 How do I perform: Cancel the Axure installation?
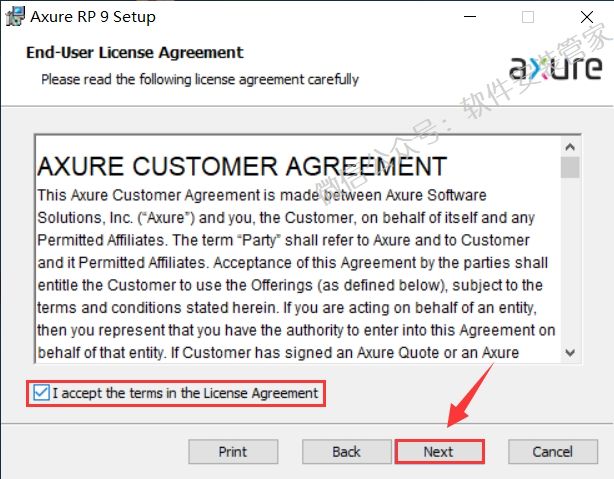(x=552, y=451)
